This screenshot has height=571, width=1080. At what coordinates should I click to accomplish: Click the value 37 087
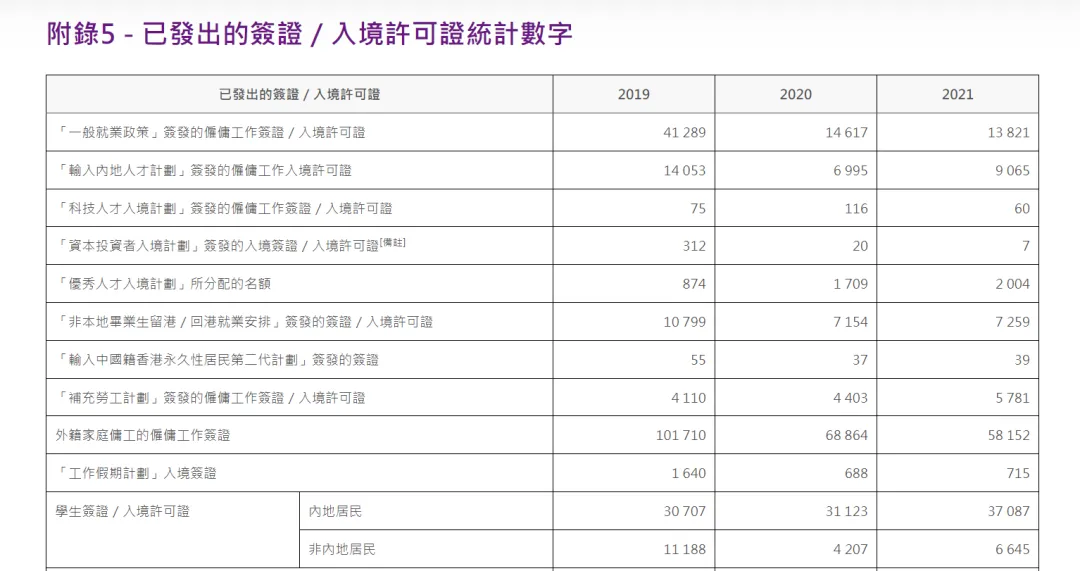coord(1008,511)
